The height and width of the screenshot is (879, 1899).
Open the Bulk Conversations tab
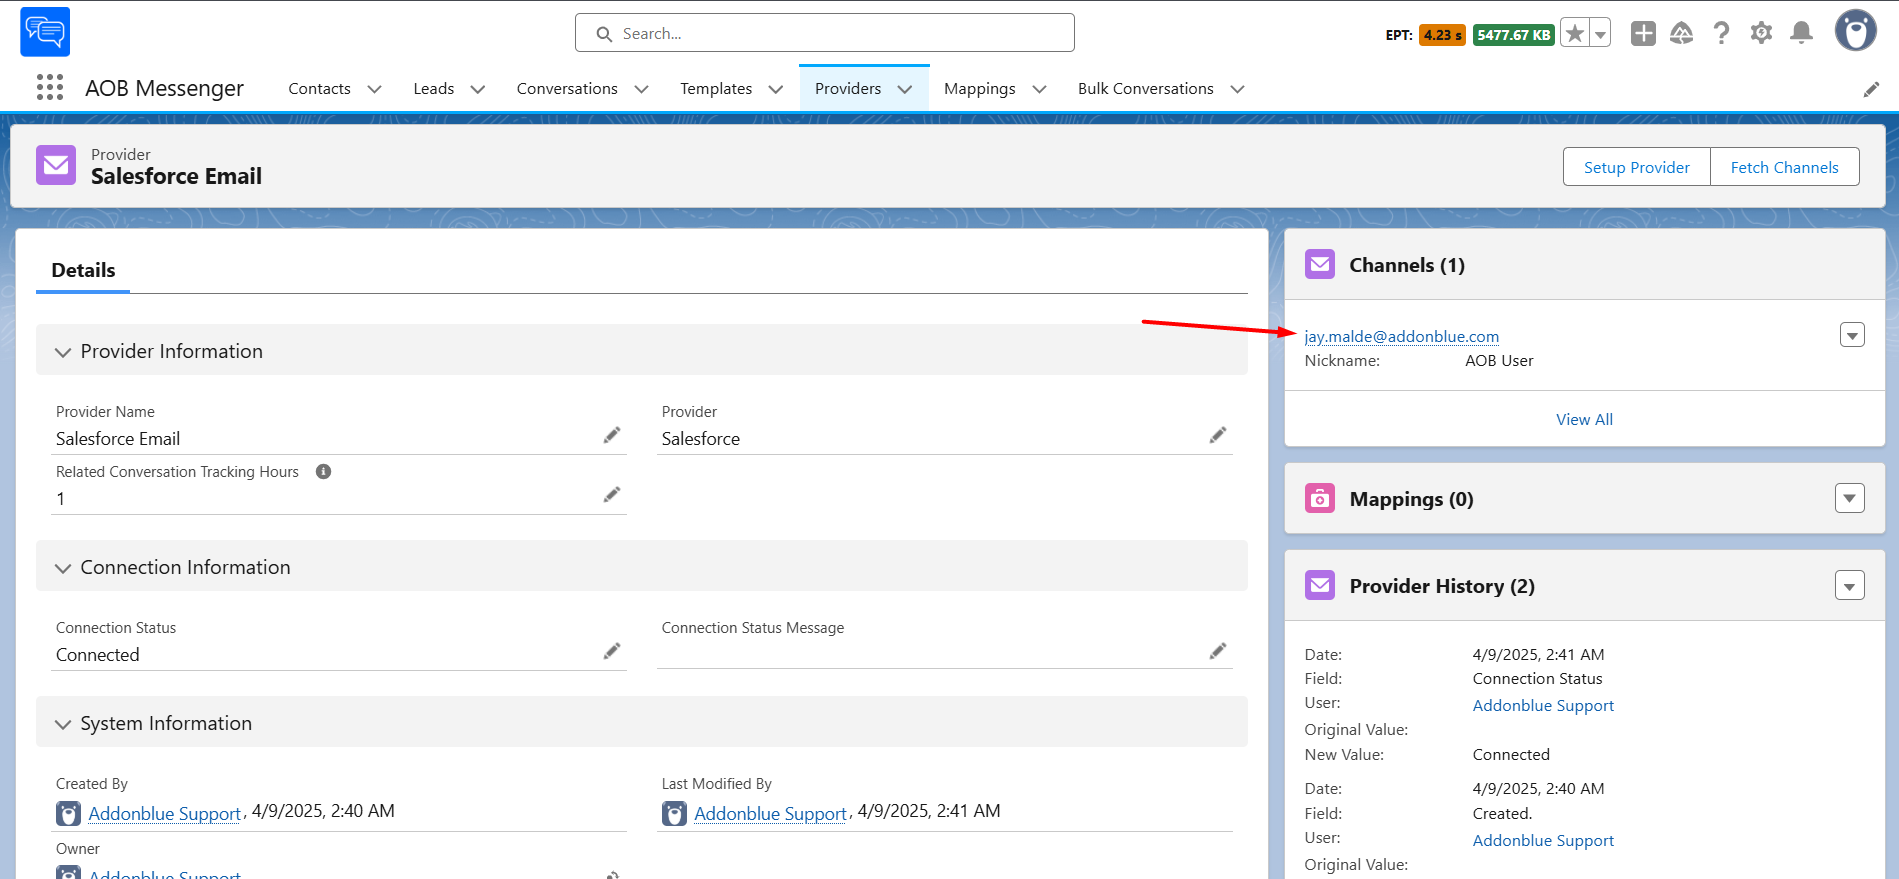coord(1146,89)
